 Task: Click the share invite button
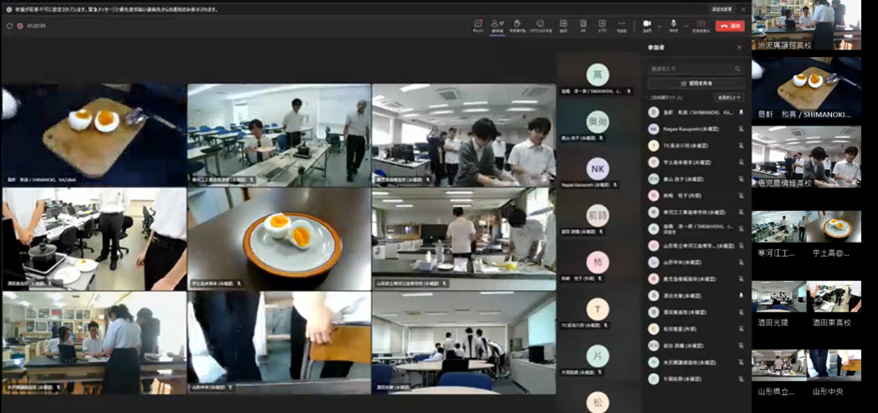coord(696,83)
